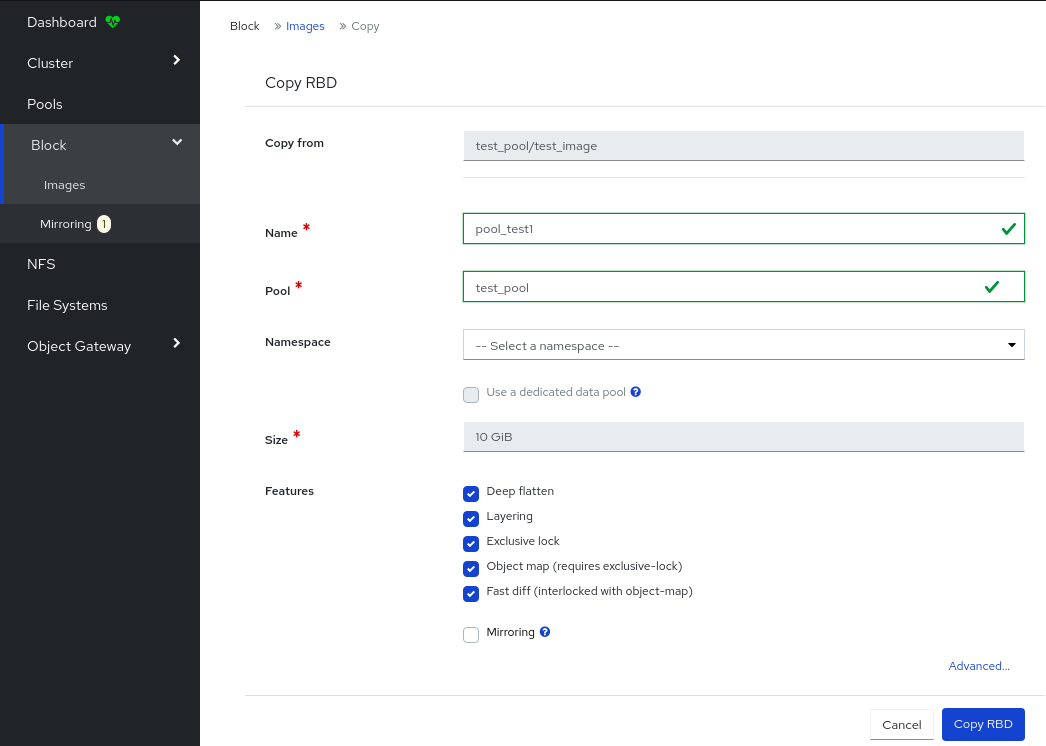Click the green validation checkmark in the Name field

pyautogui.click(x=1009, y=228)
